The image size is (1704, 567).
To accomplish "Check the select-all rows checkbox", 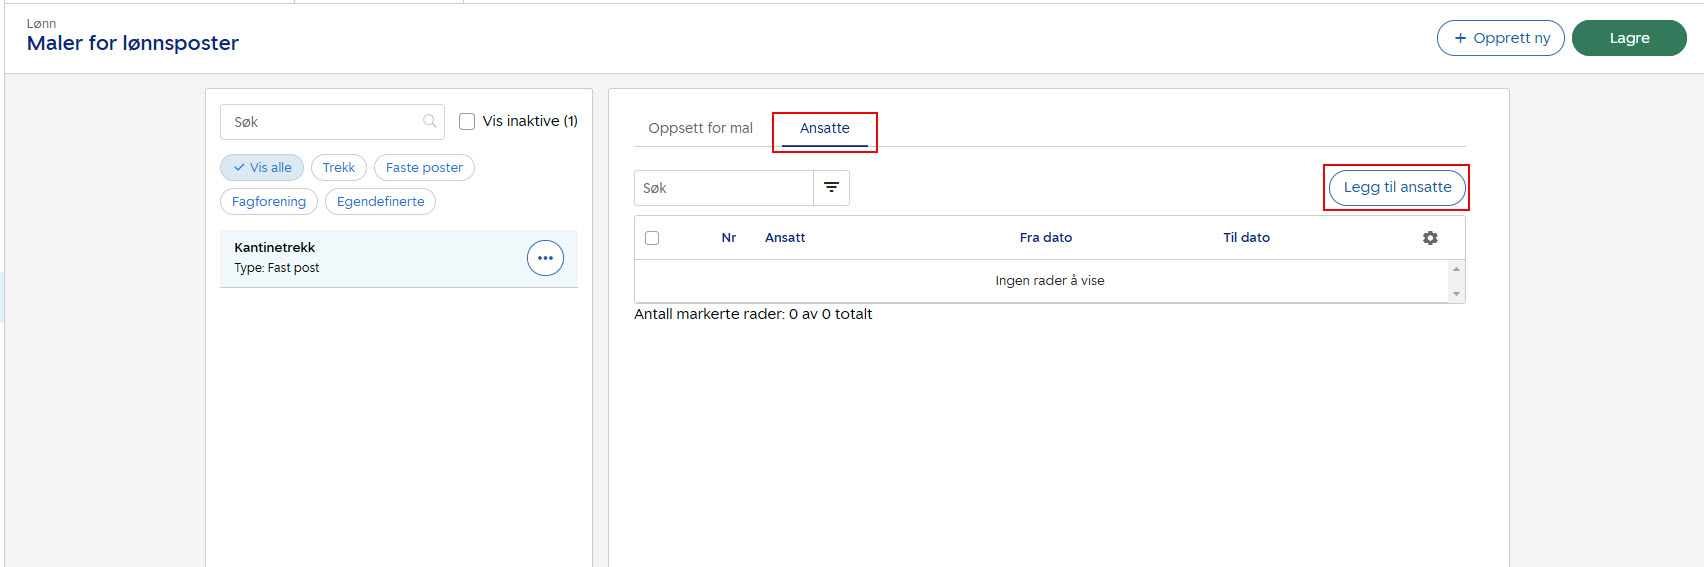I will coord(652,238).
